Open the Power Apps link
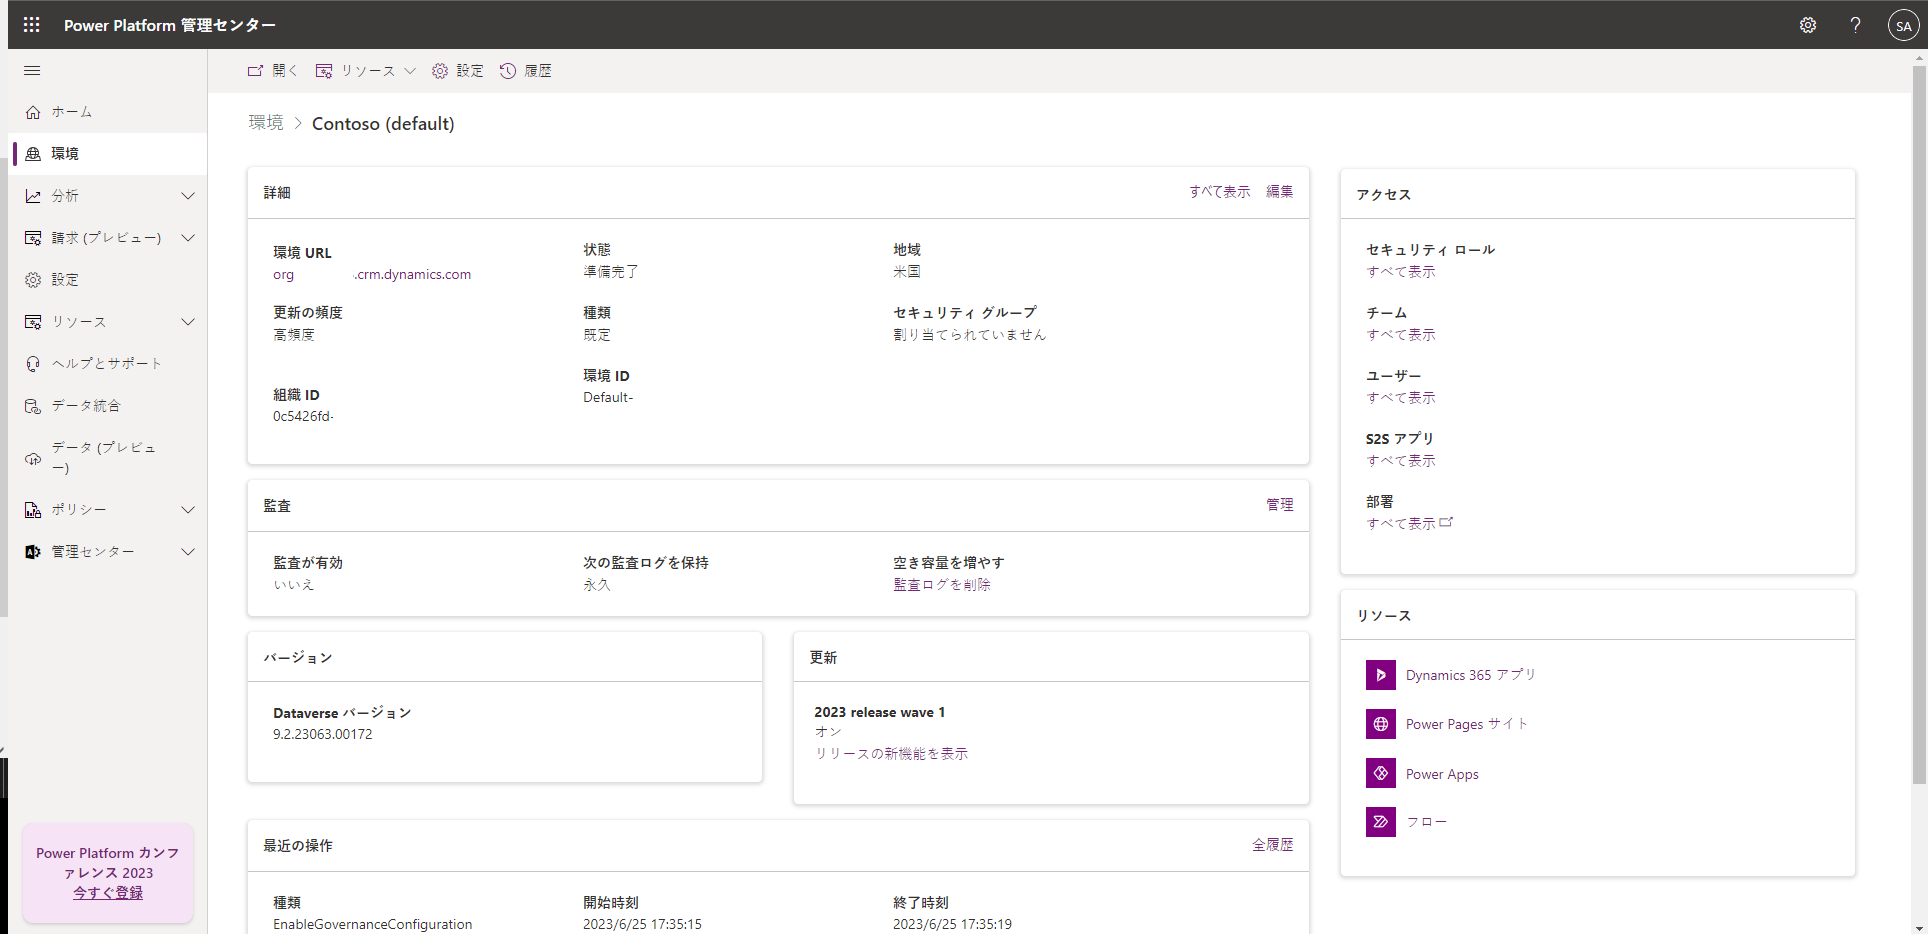1928x934 pixels. point(1442,774)
